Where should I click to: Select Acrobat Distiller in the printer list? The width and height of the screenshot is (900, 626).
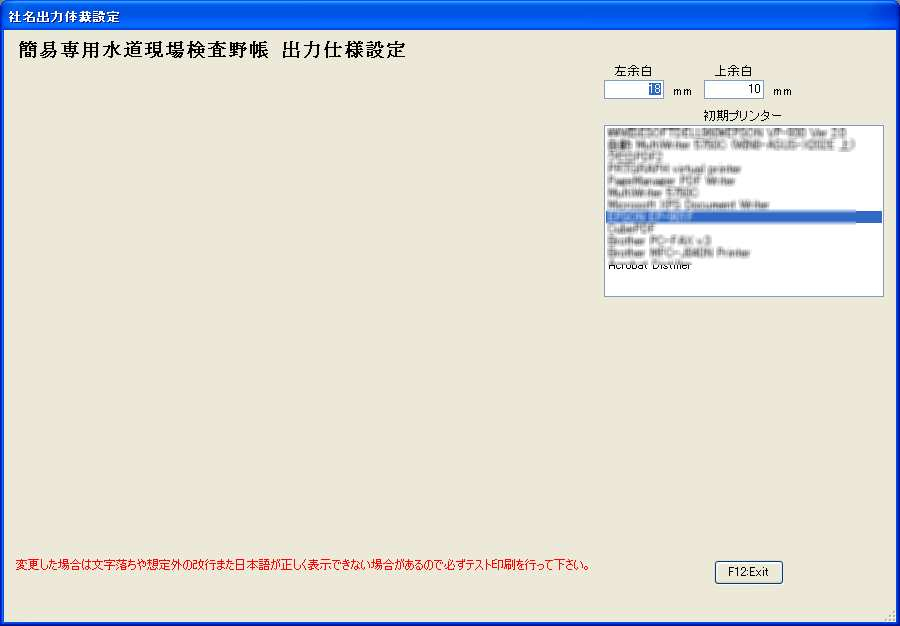point(649,265)
